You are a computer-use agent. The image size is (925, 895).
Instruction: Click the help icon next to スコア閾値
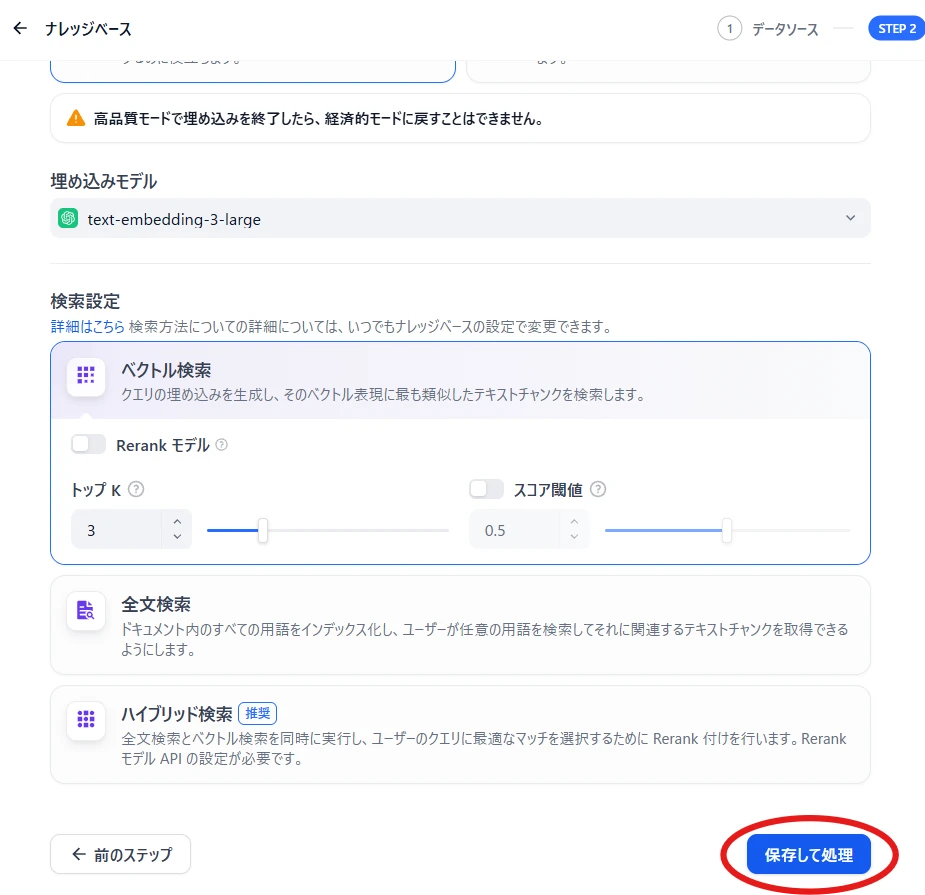pyautogui.click(x=598, y=489)
